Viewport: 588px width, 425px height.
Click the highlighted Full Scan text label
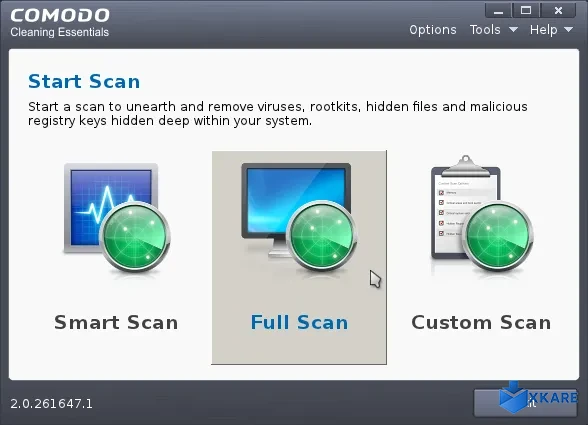[299, 322]
